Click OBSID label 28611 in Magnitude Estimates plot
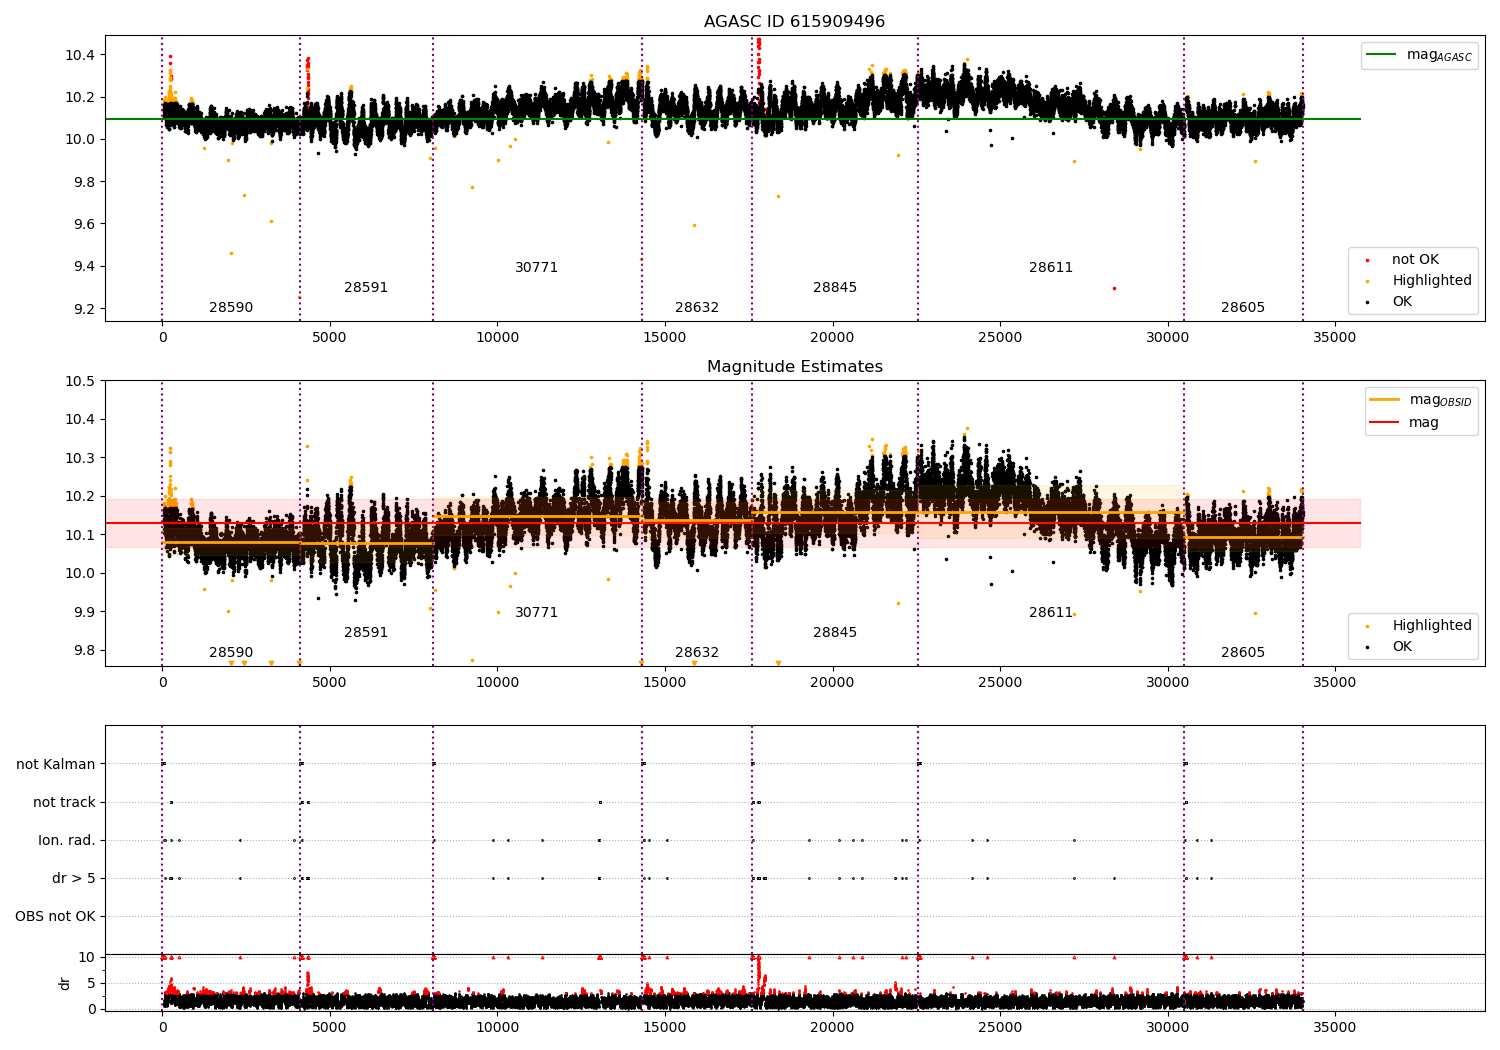This screenshot has height=1050, width=1500. pos(1051,613)
